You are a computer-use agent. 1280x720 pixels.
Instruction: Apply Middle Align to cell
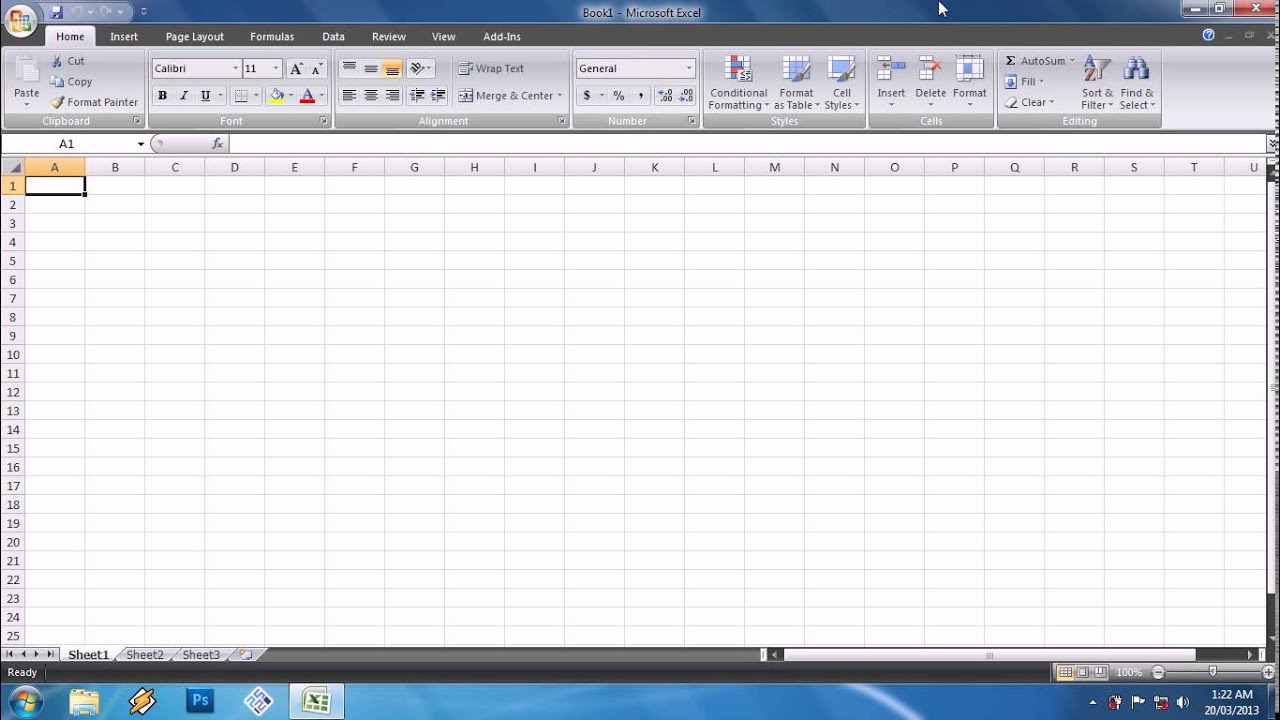coord(371,68)
